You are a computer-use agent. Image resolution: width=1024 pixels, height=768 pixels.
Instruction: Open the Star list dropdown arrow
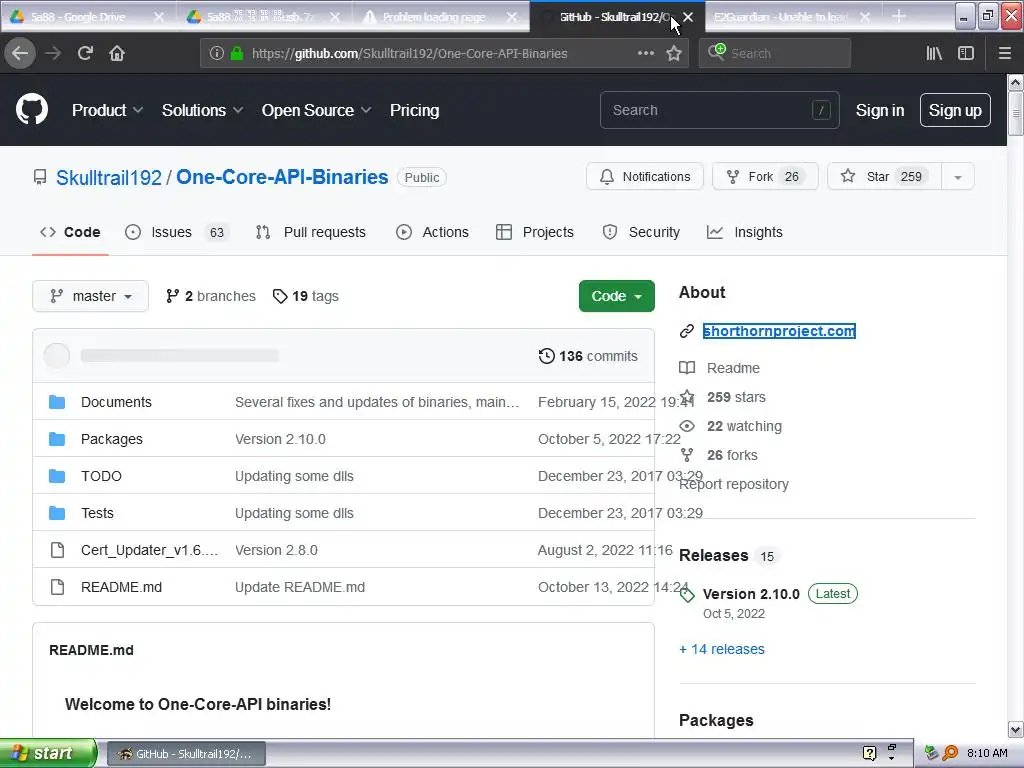(x=958, y=177)
